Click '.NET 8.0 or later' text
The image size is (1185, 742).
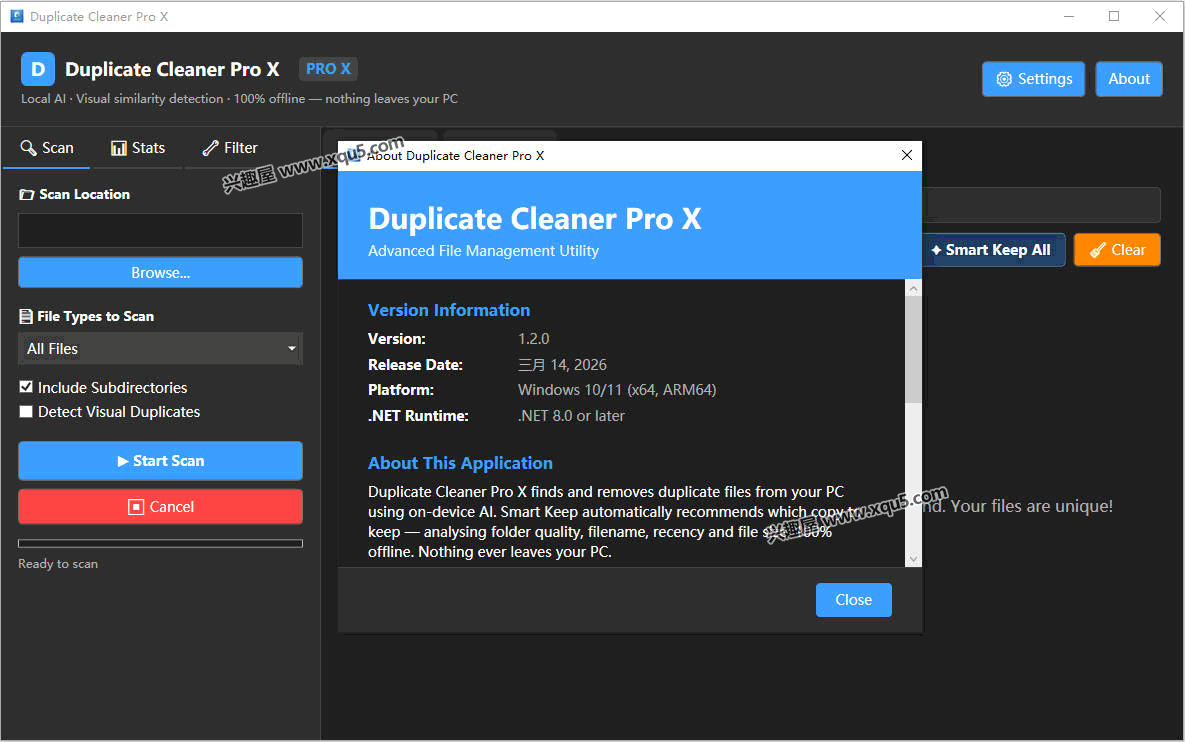571,416
